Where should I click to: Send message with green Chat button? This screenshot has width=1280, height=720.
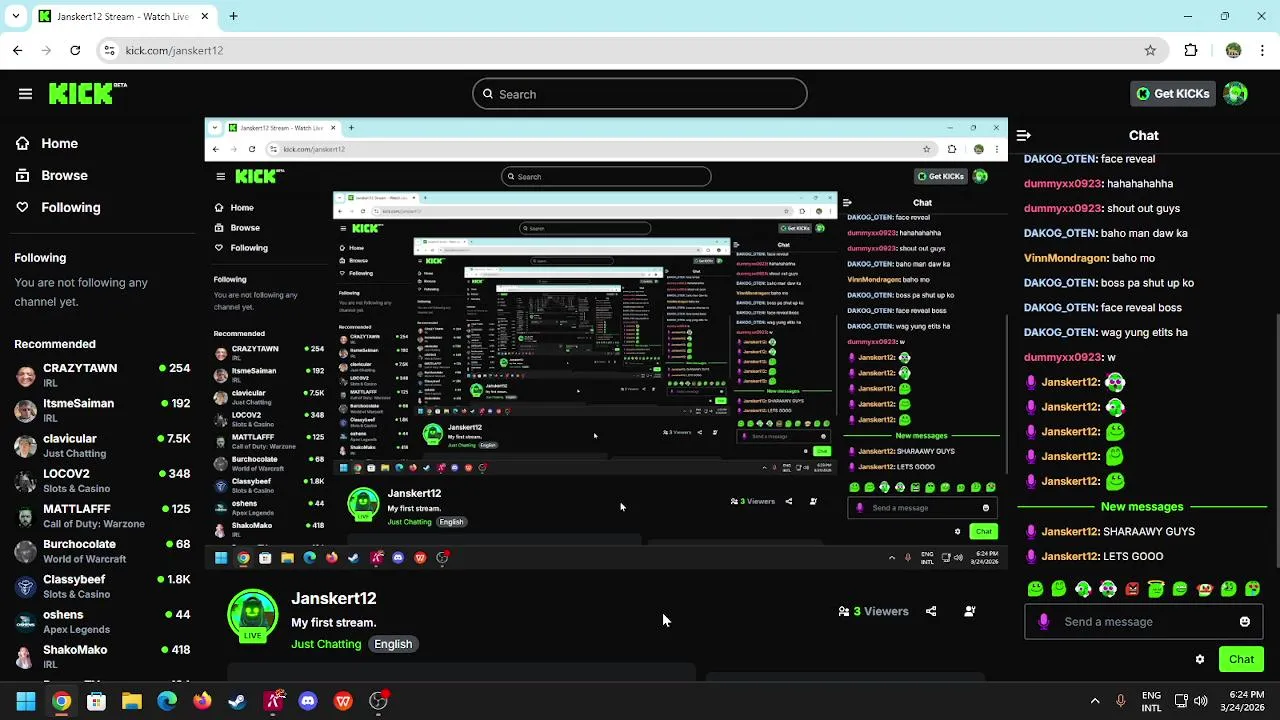pos(1241,659)
